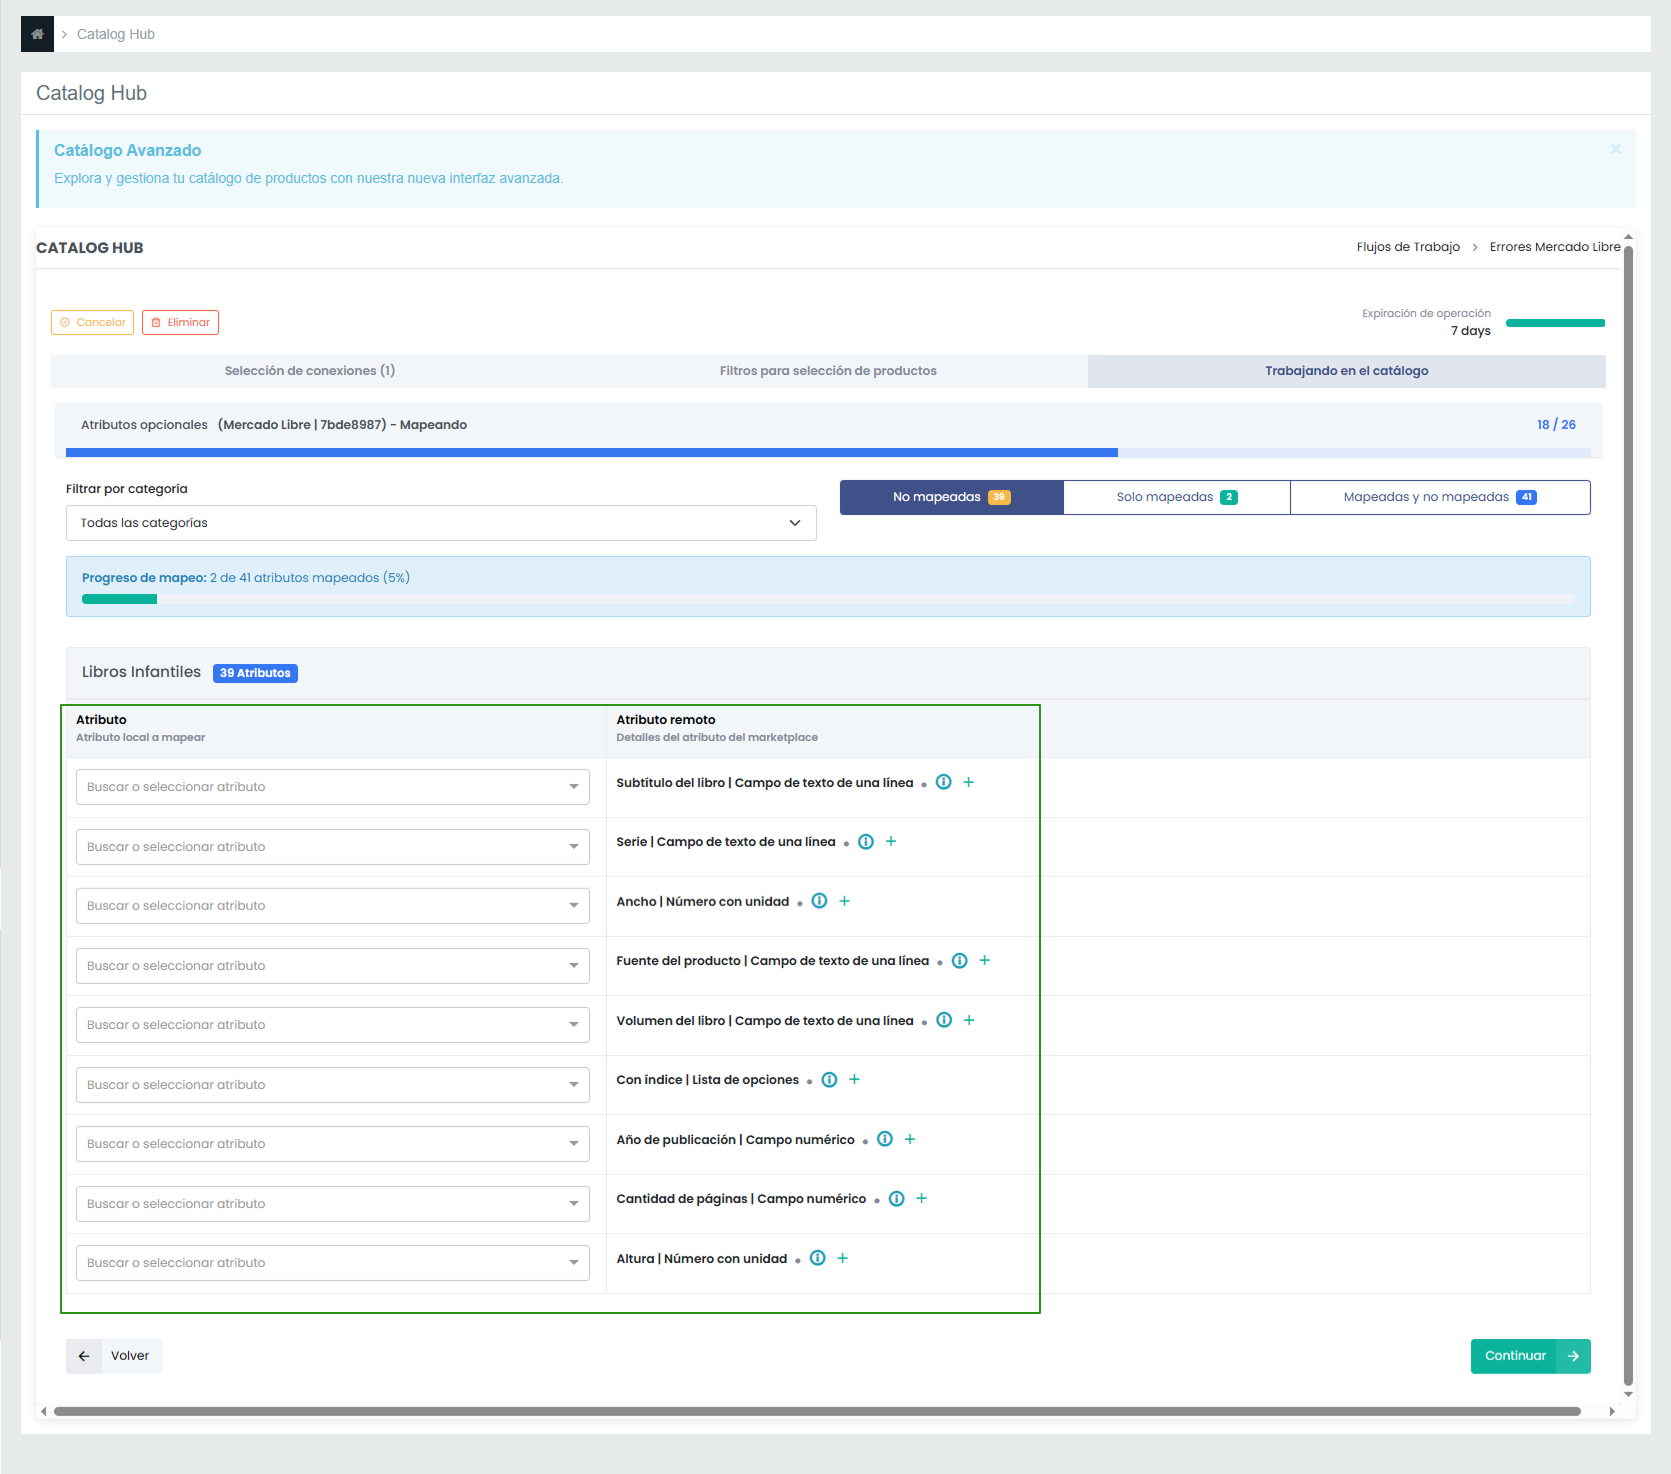Open info icon for Volumen del libro

pyautogui.click(x=943, y=1020)
